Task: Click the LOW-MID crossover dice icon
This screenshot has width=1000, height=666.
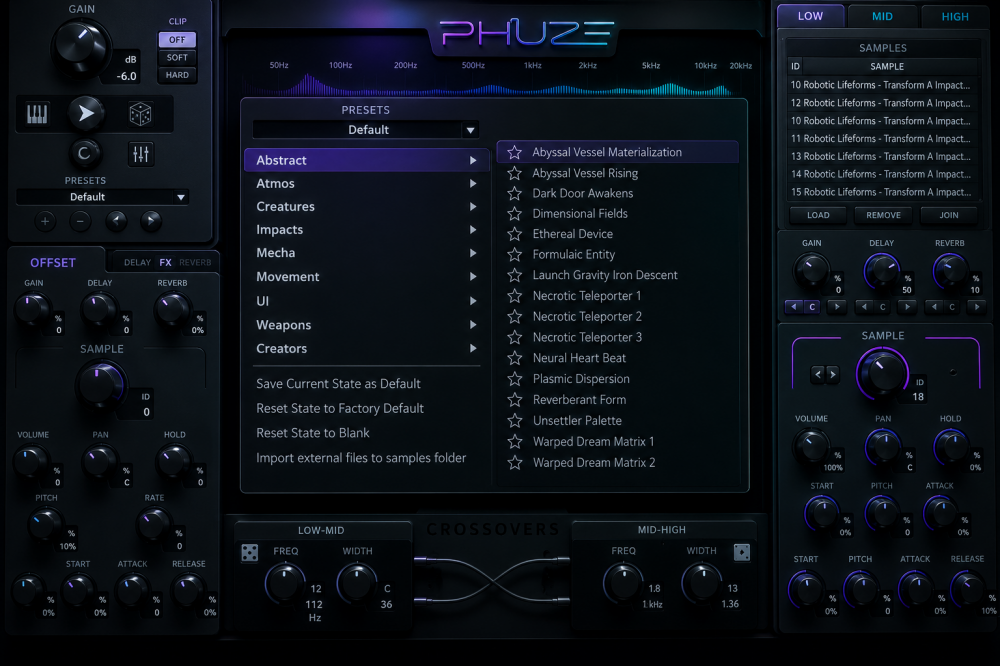Action: click(250, 552)
